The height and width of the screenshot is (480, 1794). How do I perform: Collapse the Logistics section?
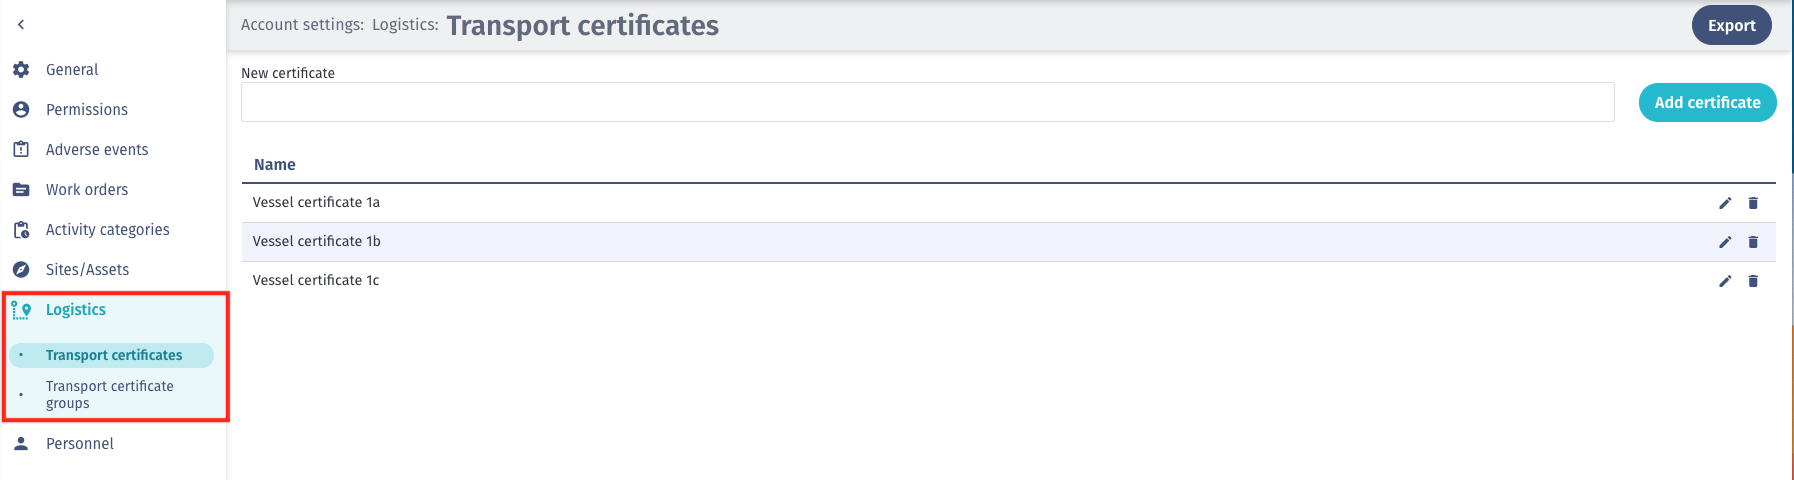(76, 310)
